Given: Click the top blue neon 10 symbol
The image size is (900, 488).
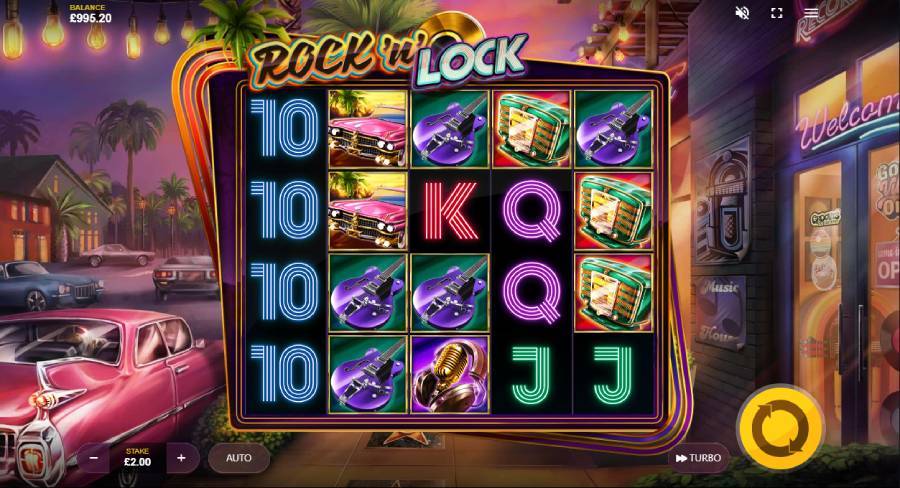Looking at the screenshot, I should click(285, 129).
